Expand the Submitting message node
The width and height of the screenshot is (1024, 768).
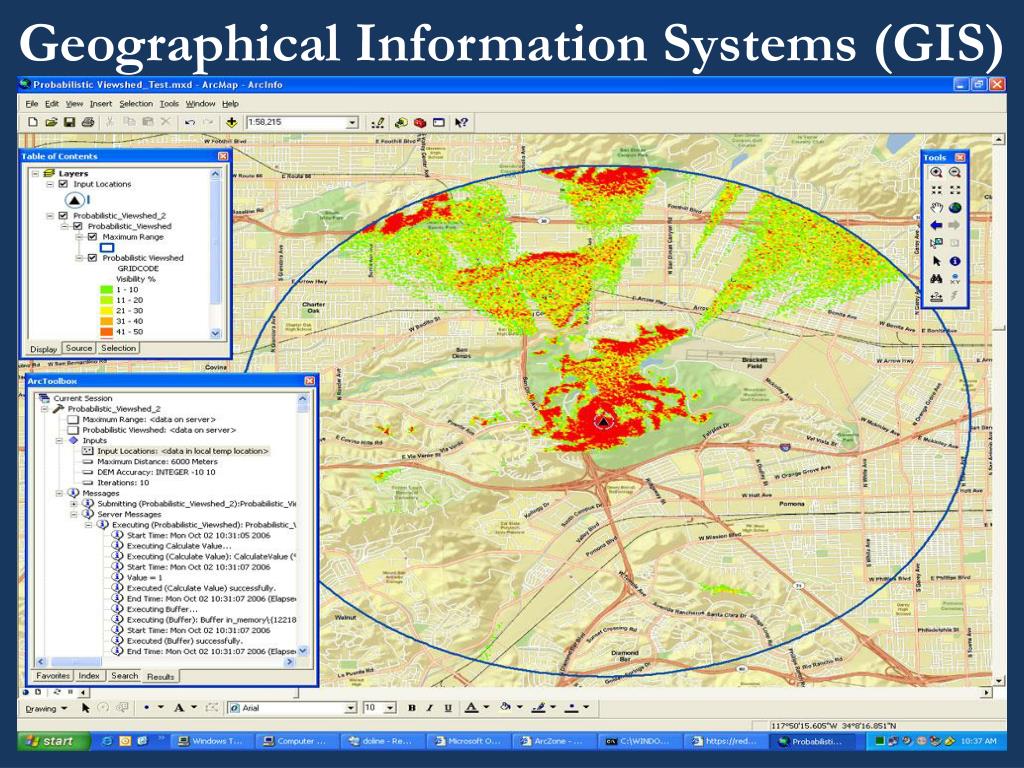pyautogui.click(x=74, y=504)
